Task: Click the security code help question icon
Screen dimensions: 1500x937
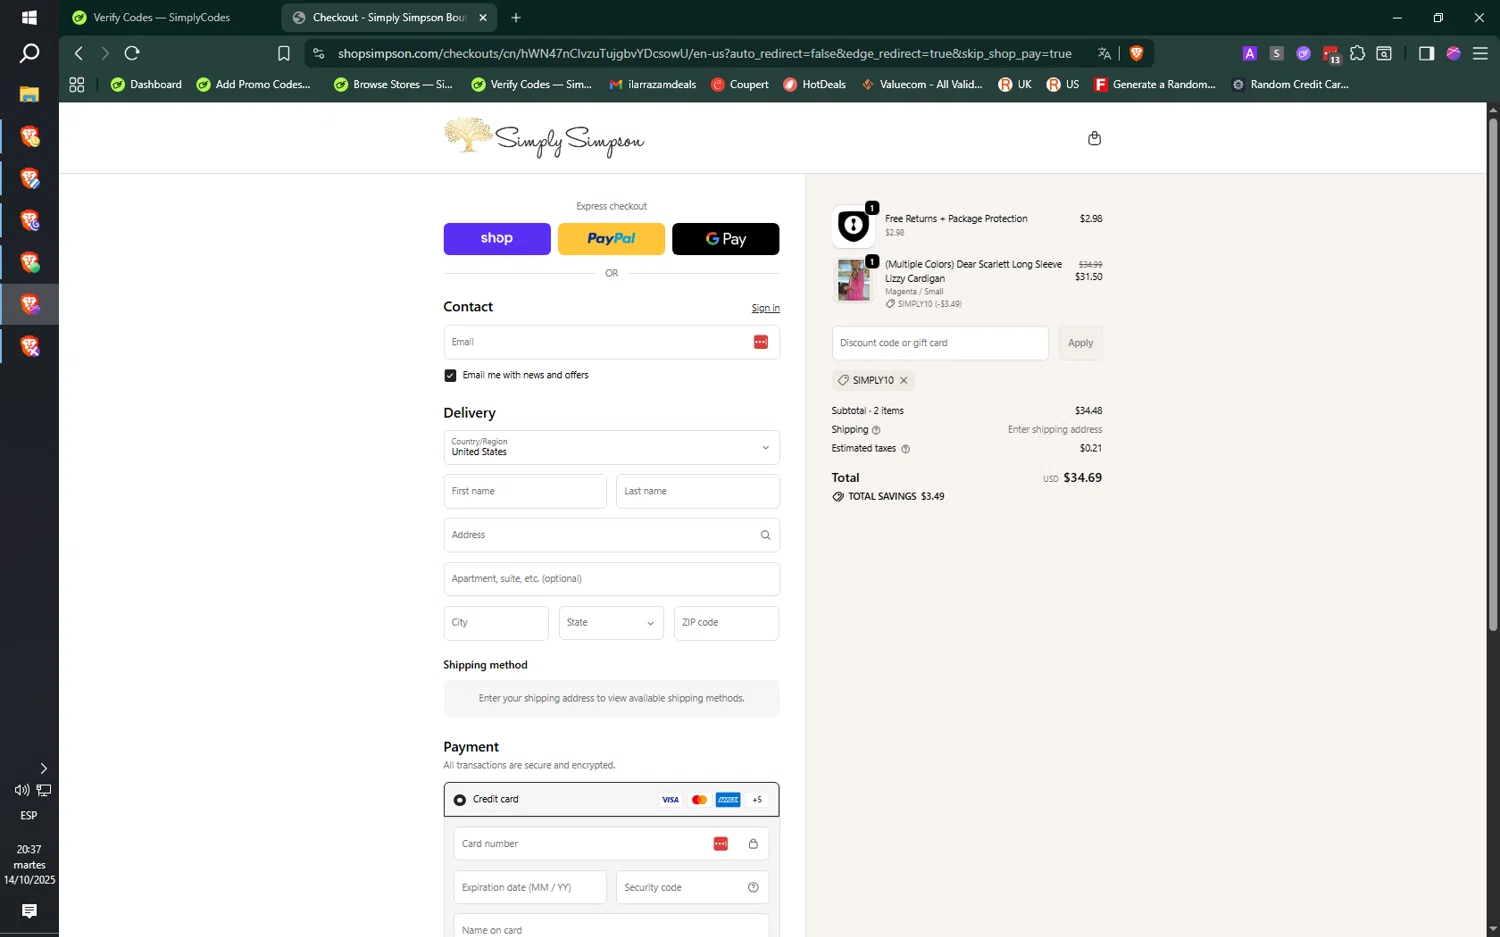Action: (753, 887)
